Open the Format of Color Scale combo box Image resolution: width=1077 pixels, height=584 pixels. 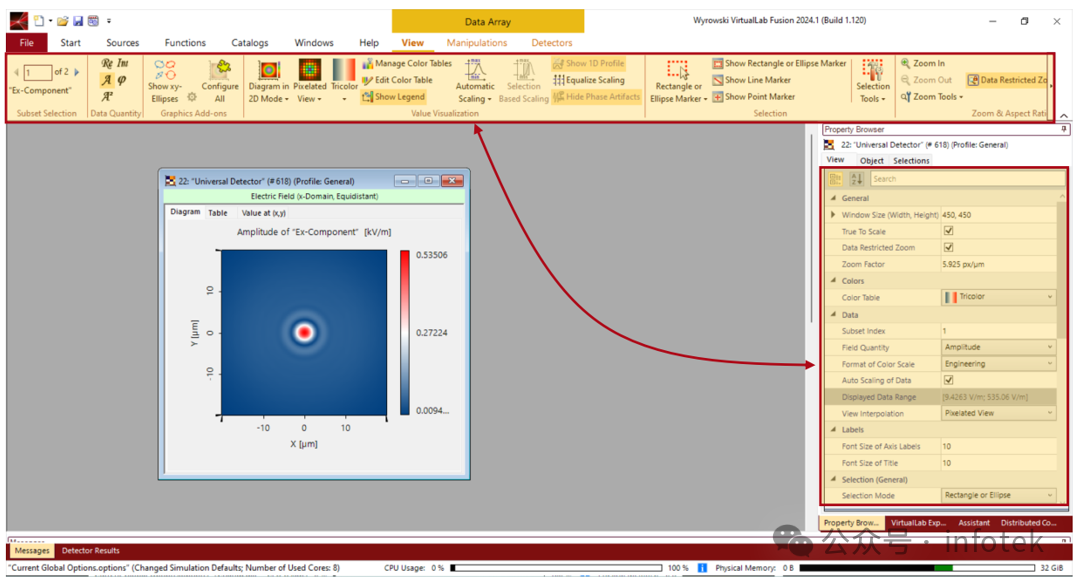[x=998, y=363]
